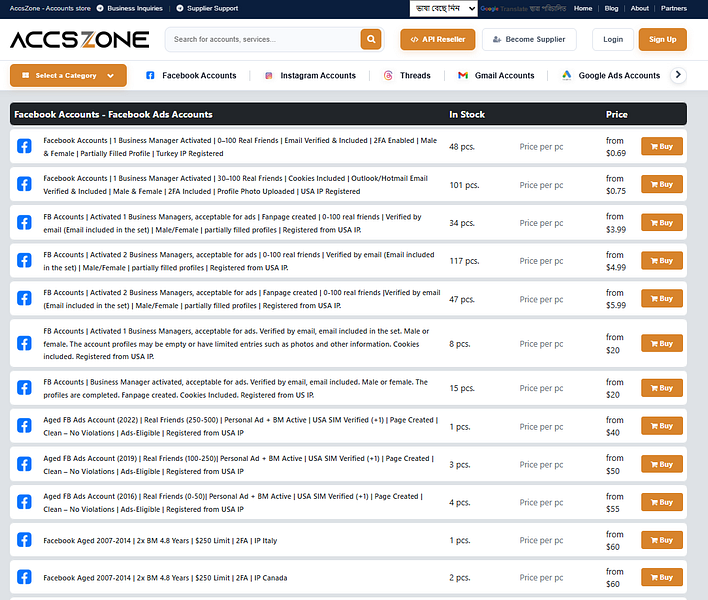This screenshot has height=600, width=708.
Task: Open listing 'Facebook Aged 2007-2014 ... IP Canada'
Action: coord(165,577)
